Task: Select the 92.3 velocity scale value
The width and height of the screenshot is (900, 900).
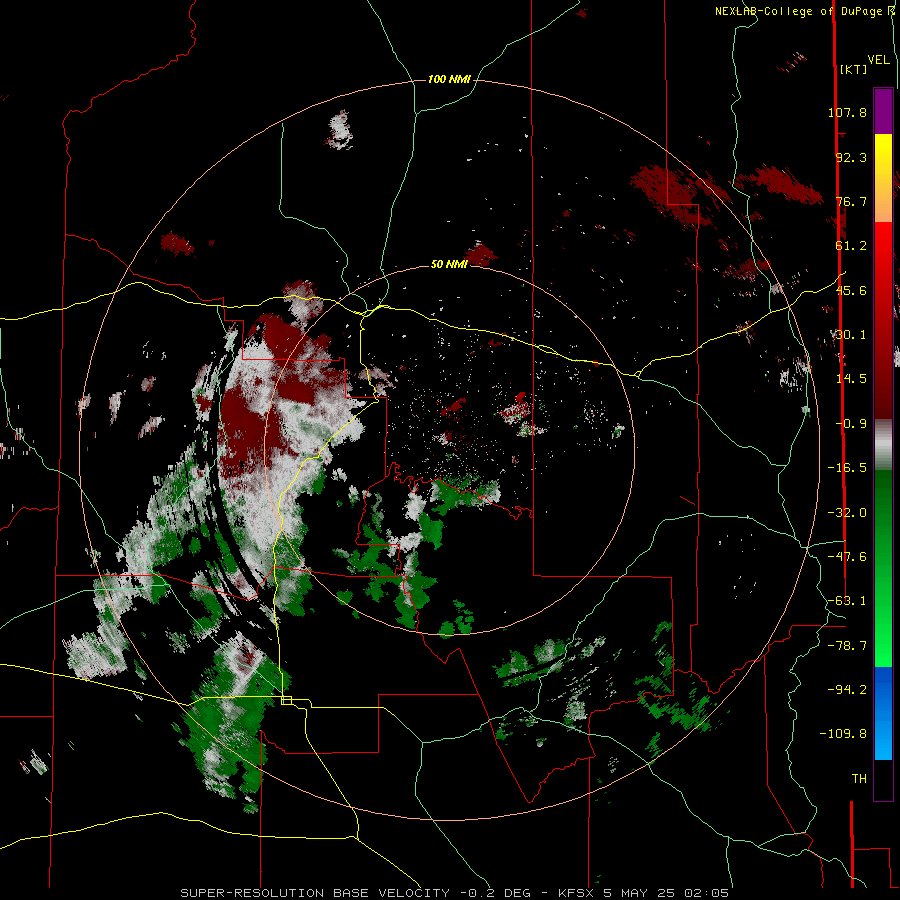Action: pos(851,157)
